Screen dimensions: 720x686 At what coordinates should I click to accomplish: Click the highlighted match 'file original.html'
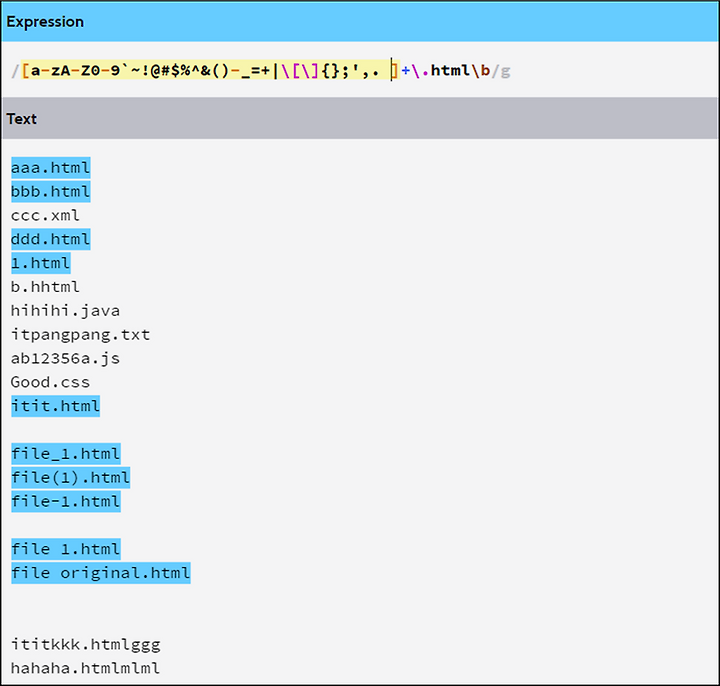(x=101, y=573)
